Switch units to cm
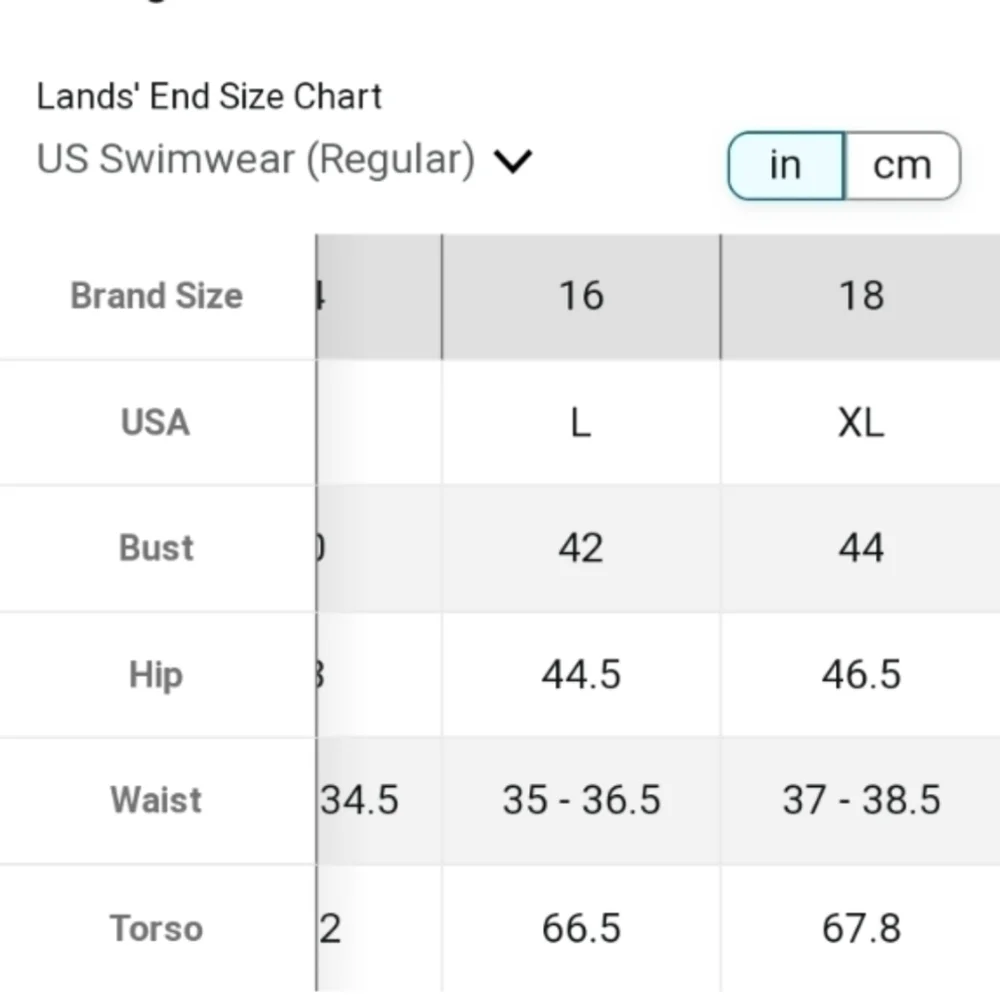1000x1004 pixels. point(902,166)
